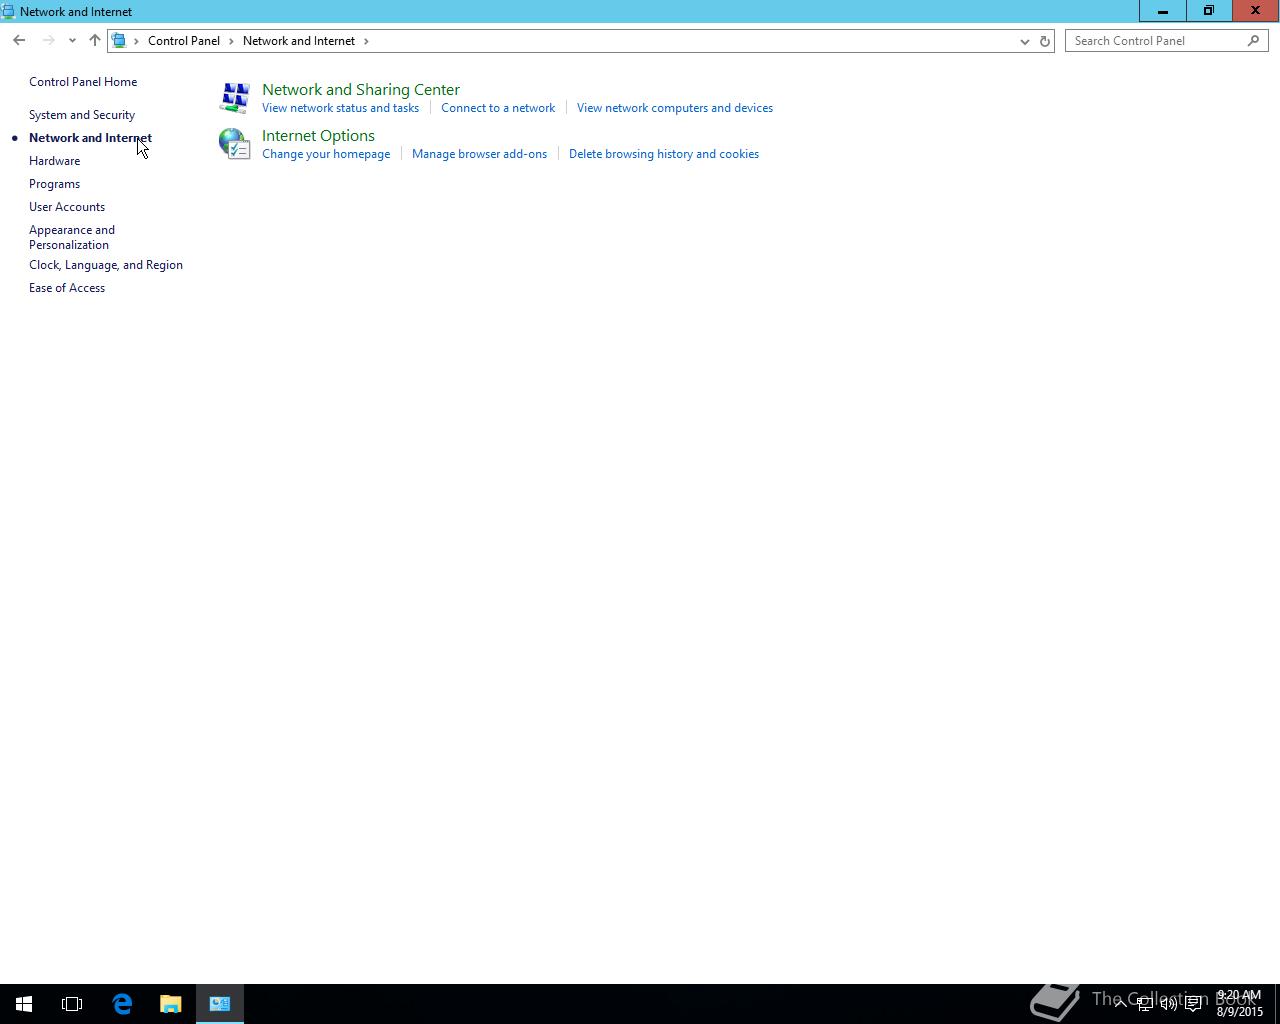
Task: Open Task View from the taskbar
Action: coord(72,1004)
